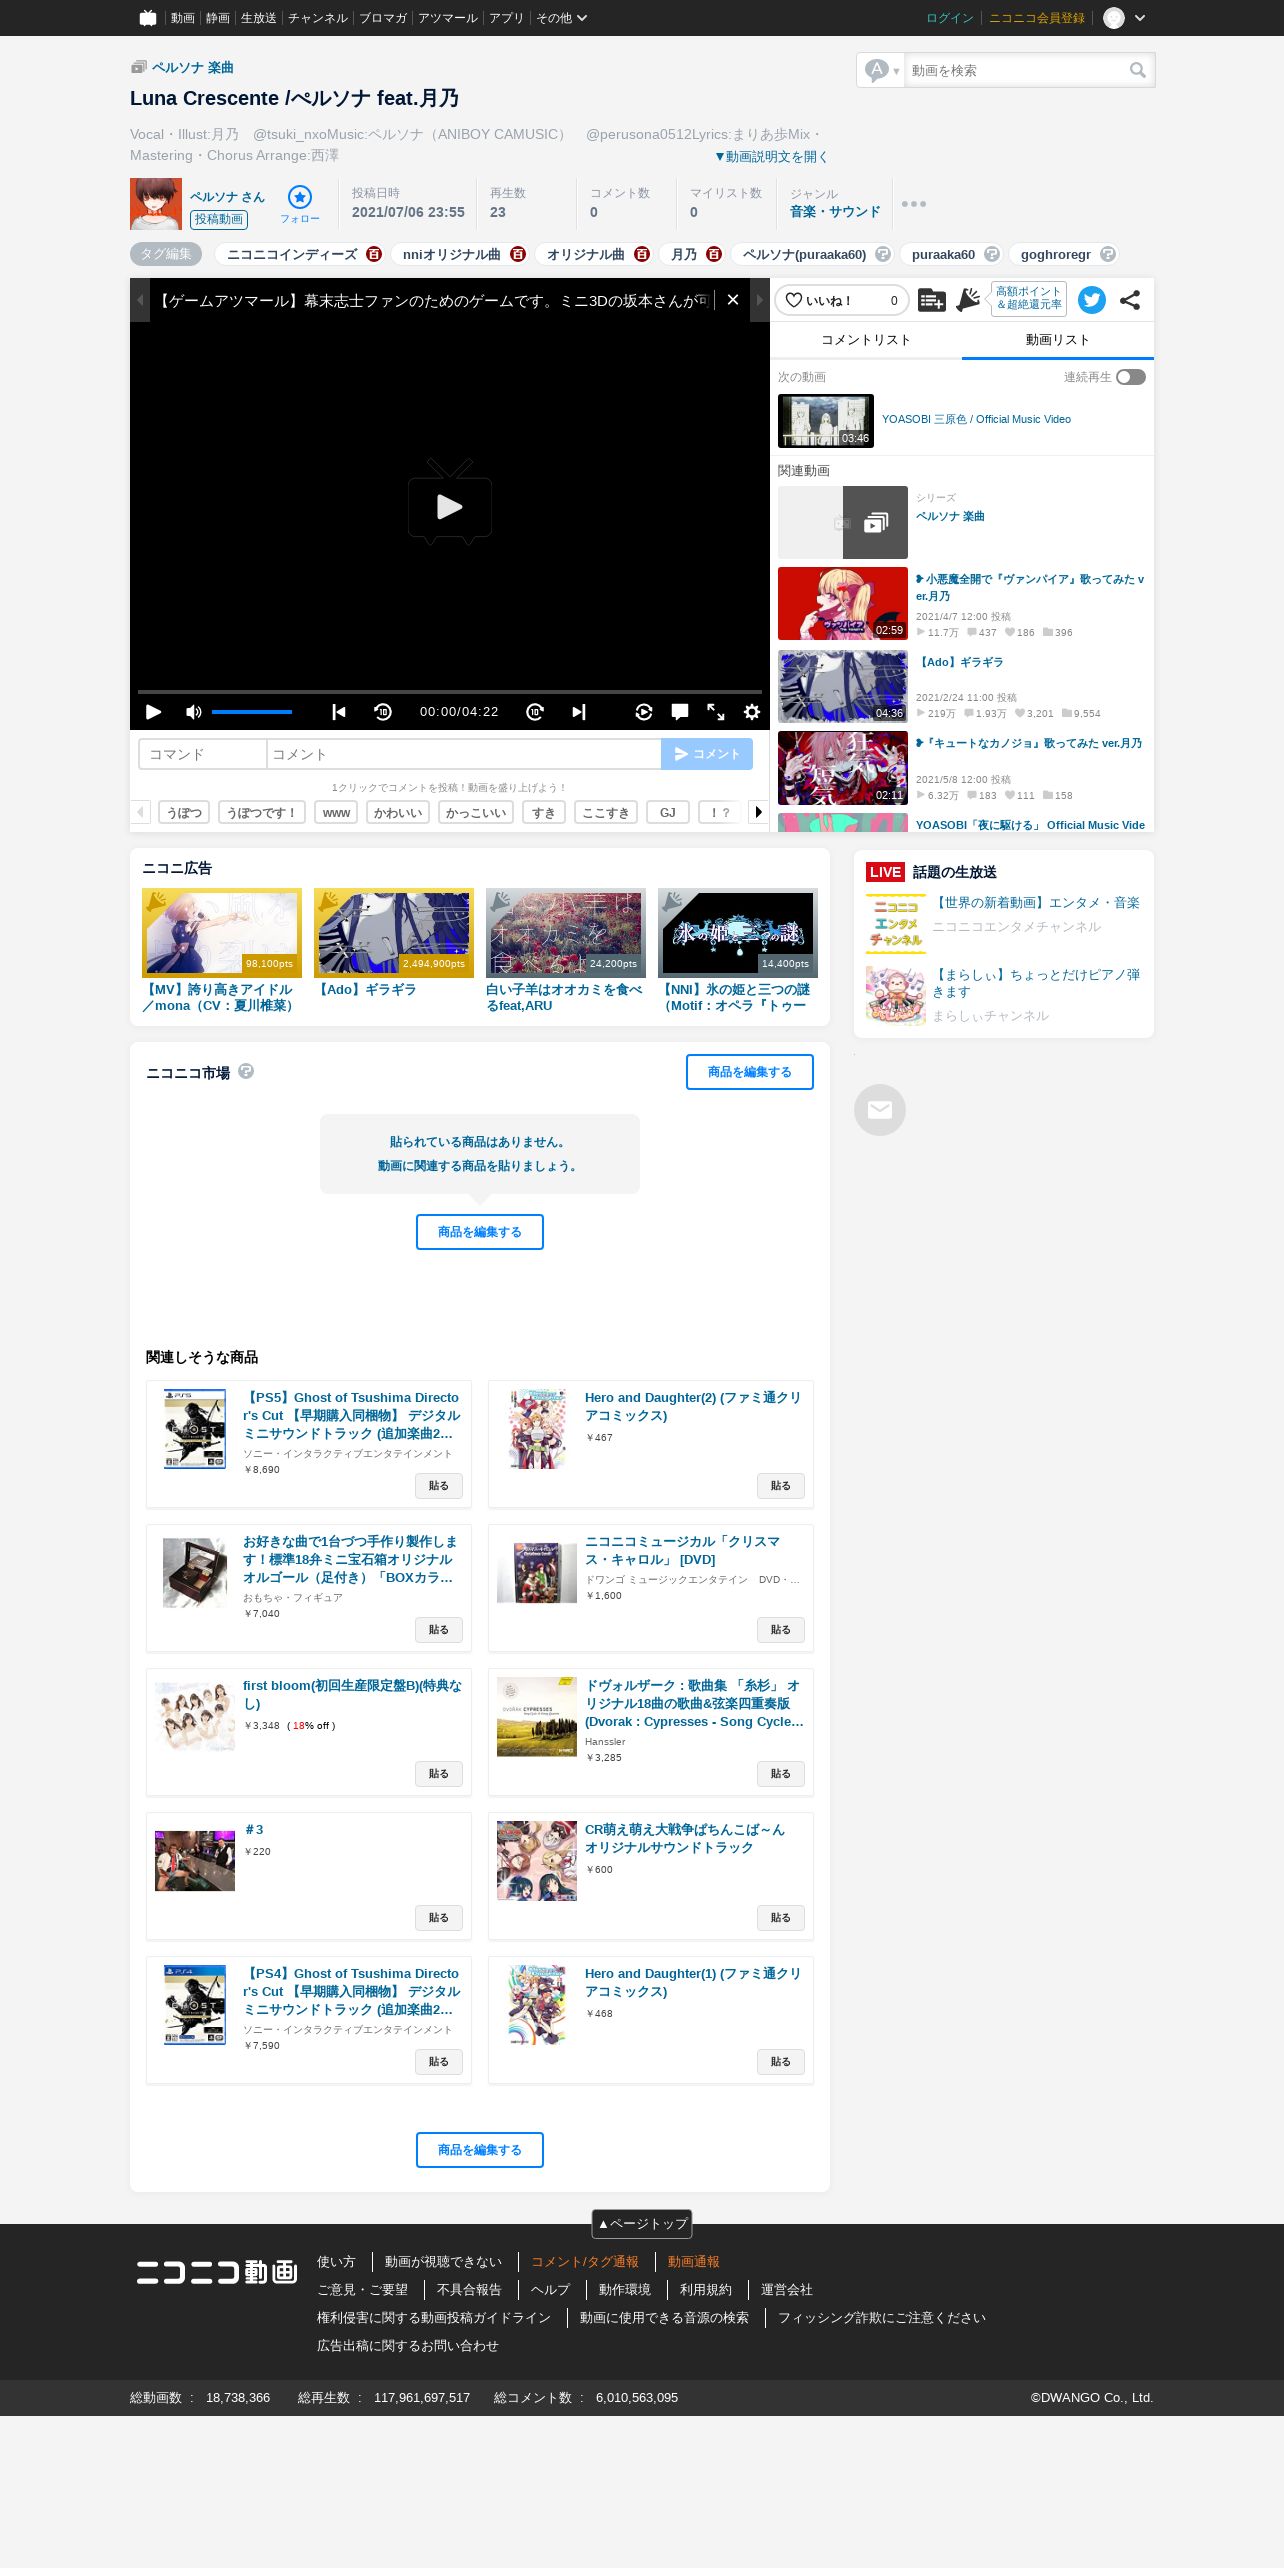1284x2568 pixels.
Task: Click the ログイン link
Action: [x=950, y=18]
